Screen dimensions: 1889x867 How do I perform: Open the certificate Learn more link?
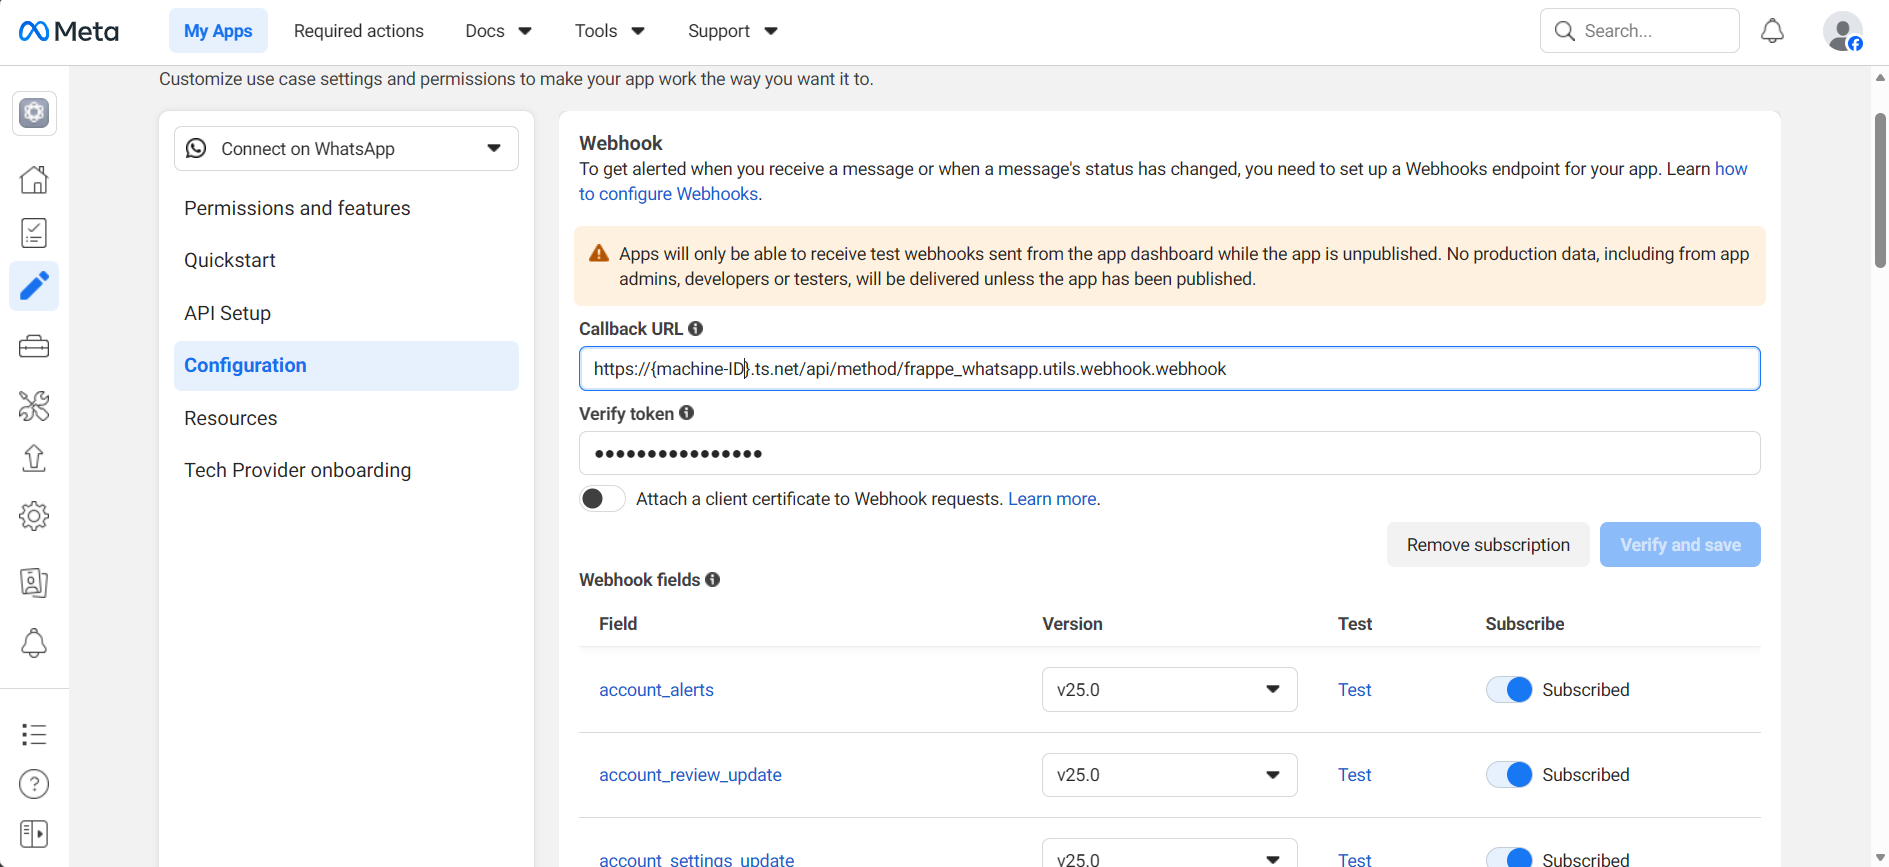(1053, 499)
